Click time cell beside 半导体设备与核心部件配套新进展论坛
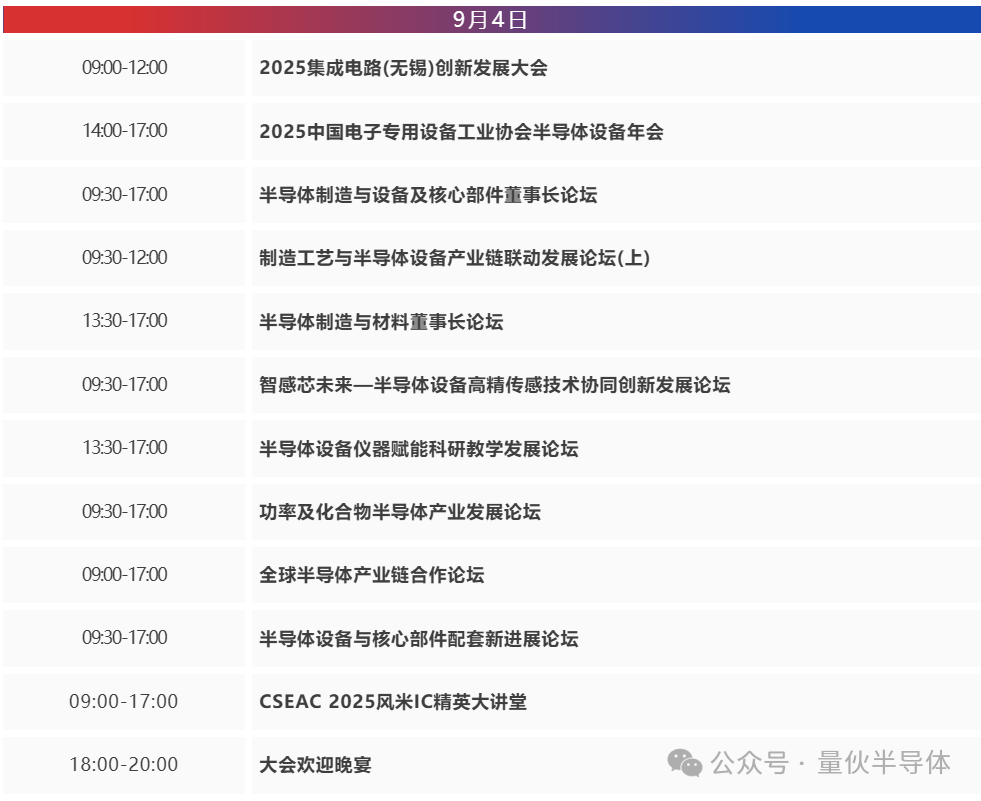981x801 pixels. (125, 638)
